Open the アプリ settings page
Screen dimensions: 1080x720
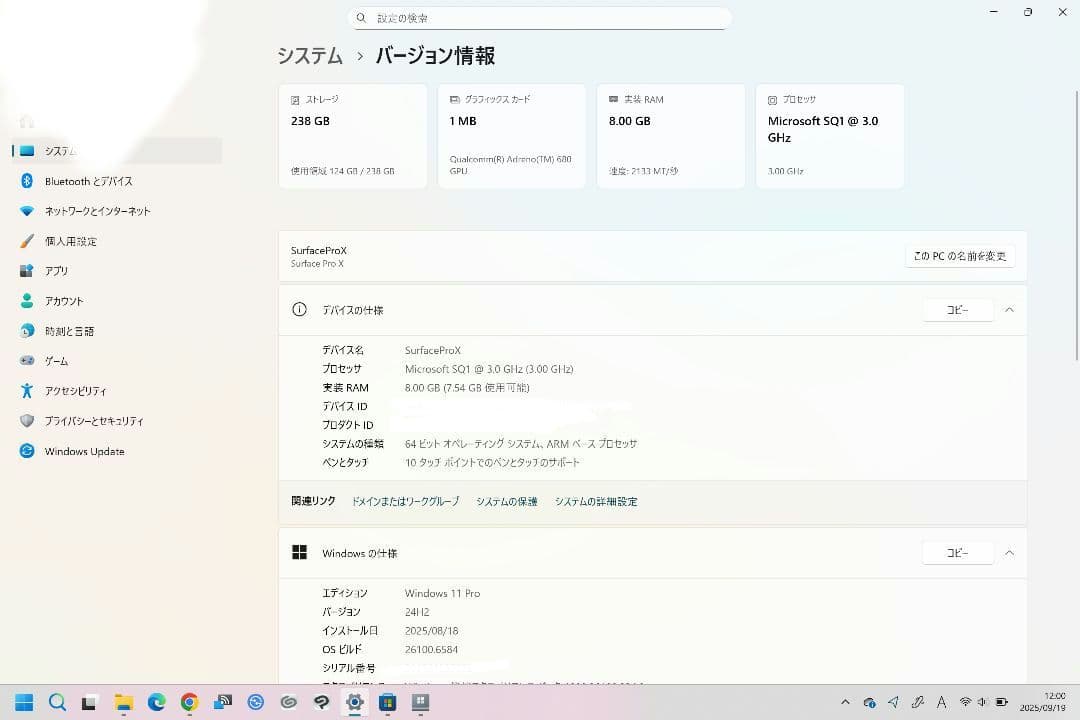click(55, 271)
